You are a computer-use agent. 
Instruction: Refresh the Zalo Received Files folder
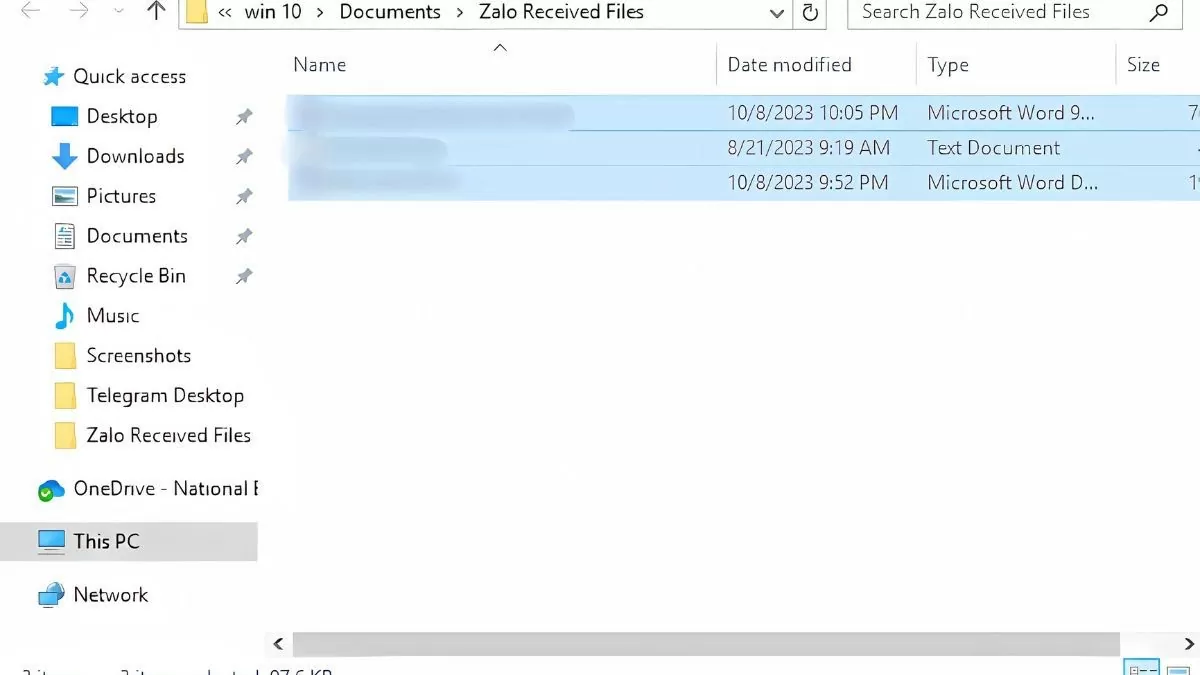pos(810,13)
